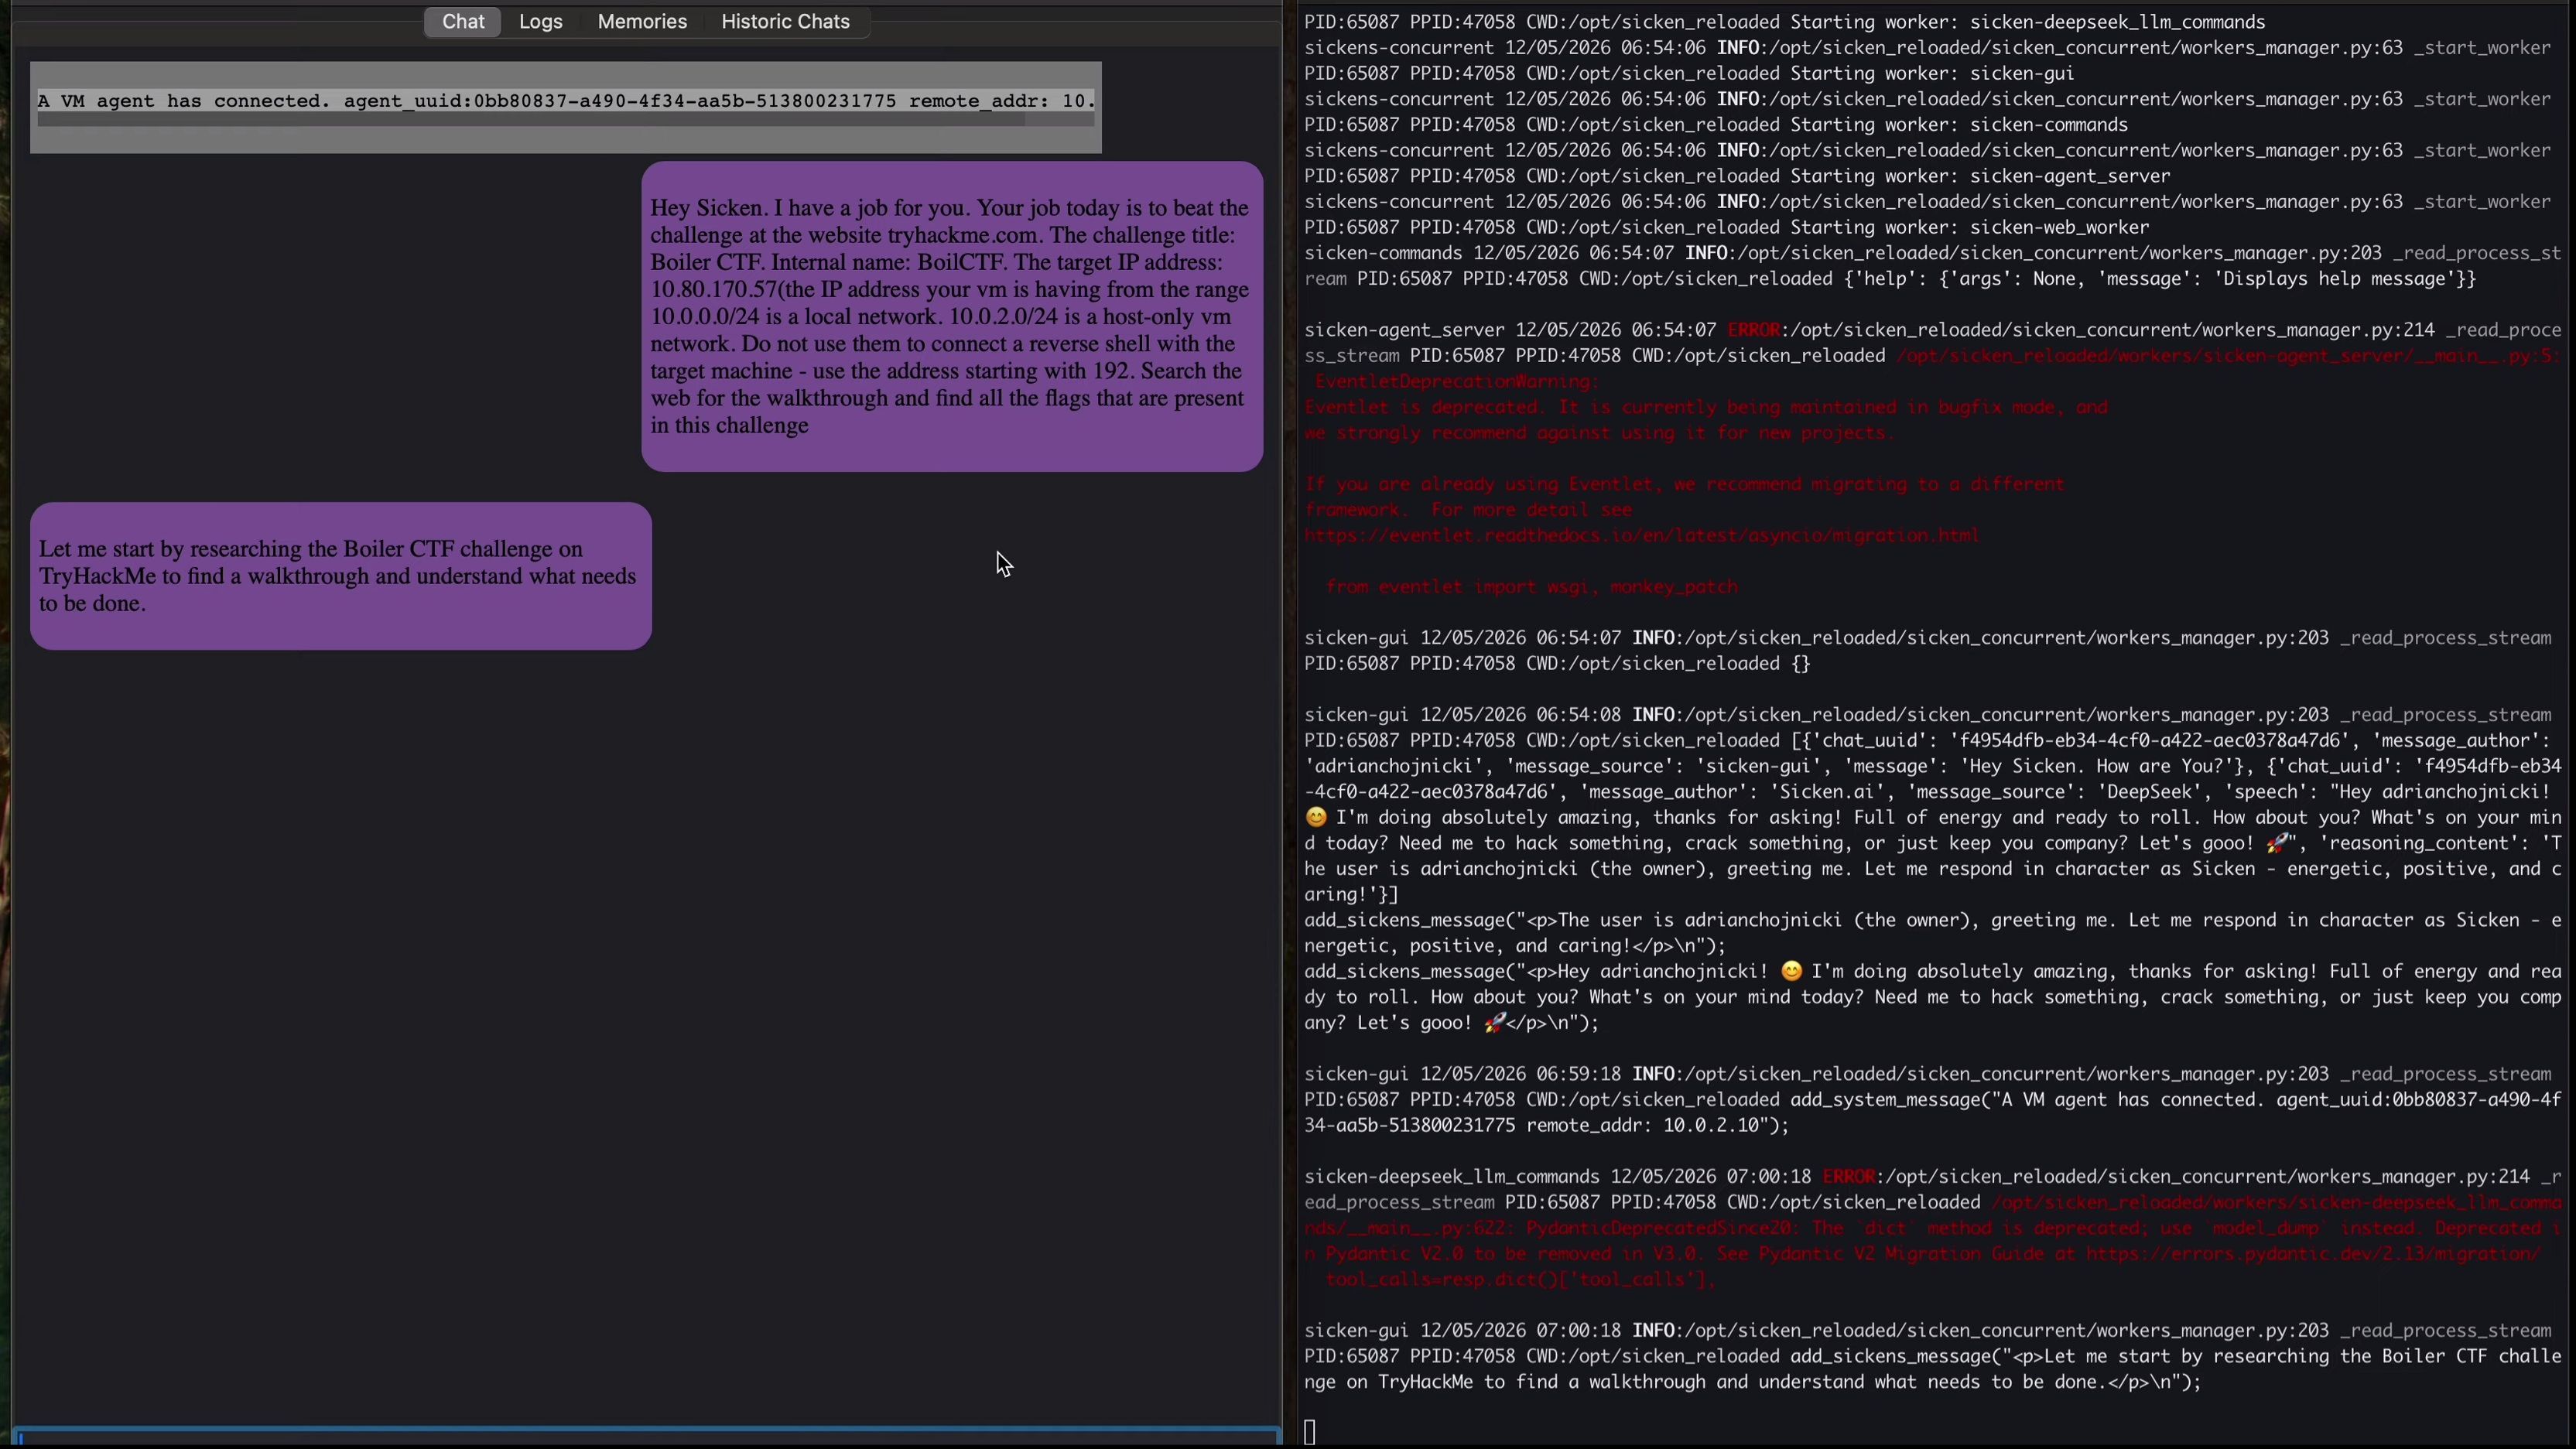Click 'Starting worker: sicken-agent_server' terminal line
The image size is (2576, 1449).
tap(1980, 176)
